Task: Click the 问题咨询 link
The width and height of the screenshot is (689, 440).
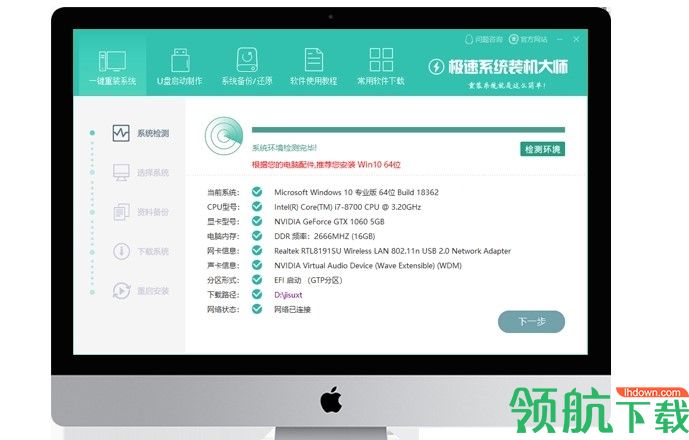Action: (483, 40)
